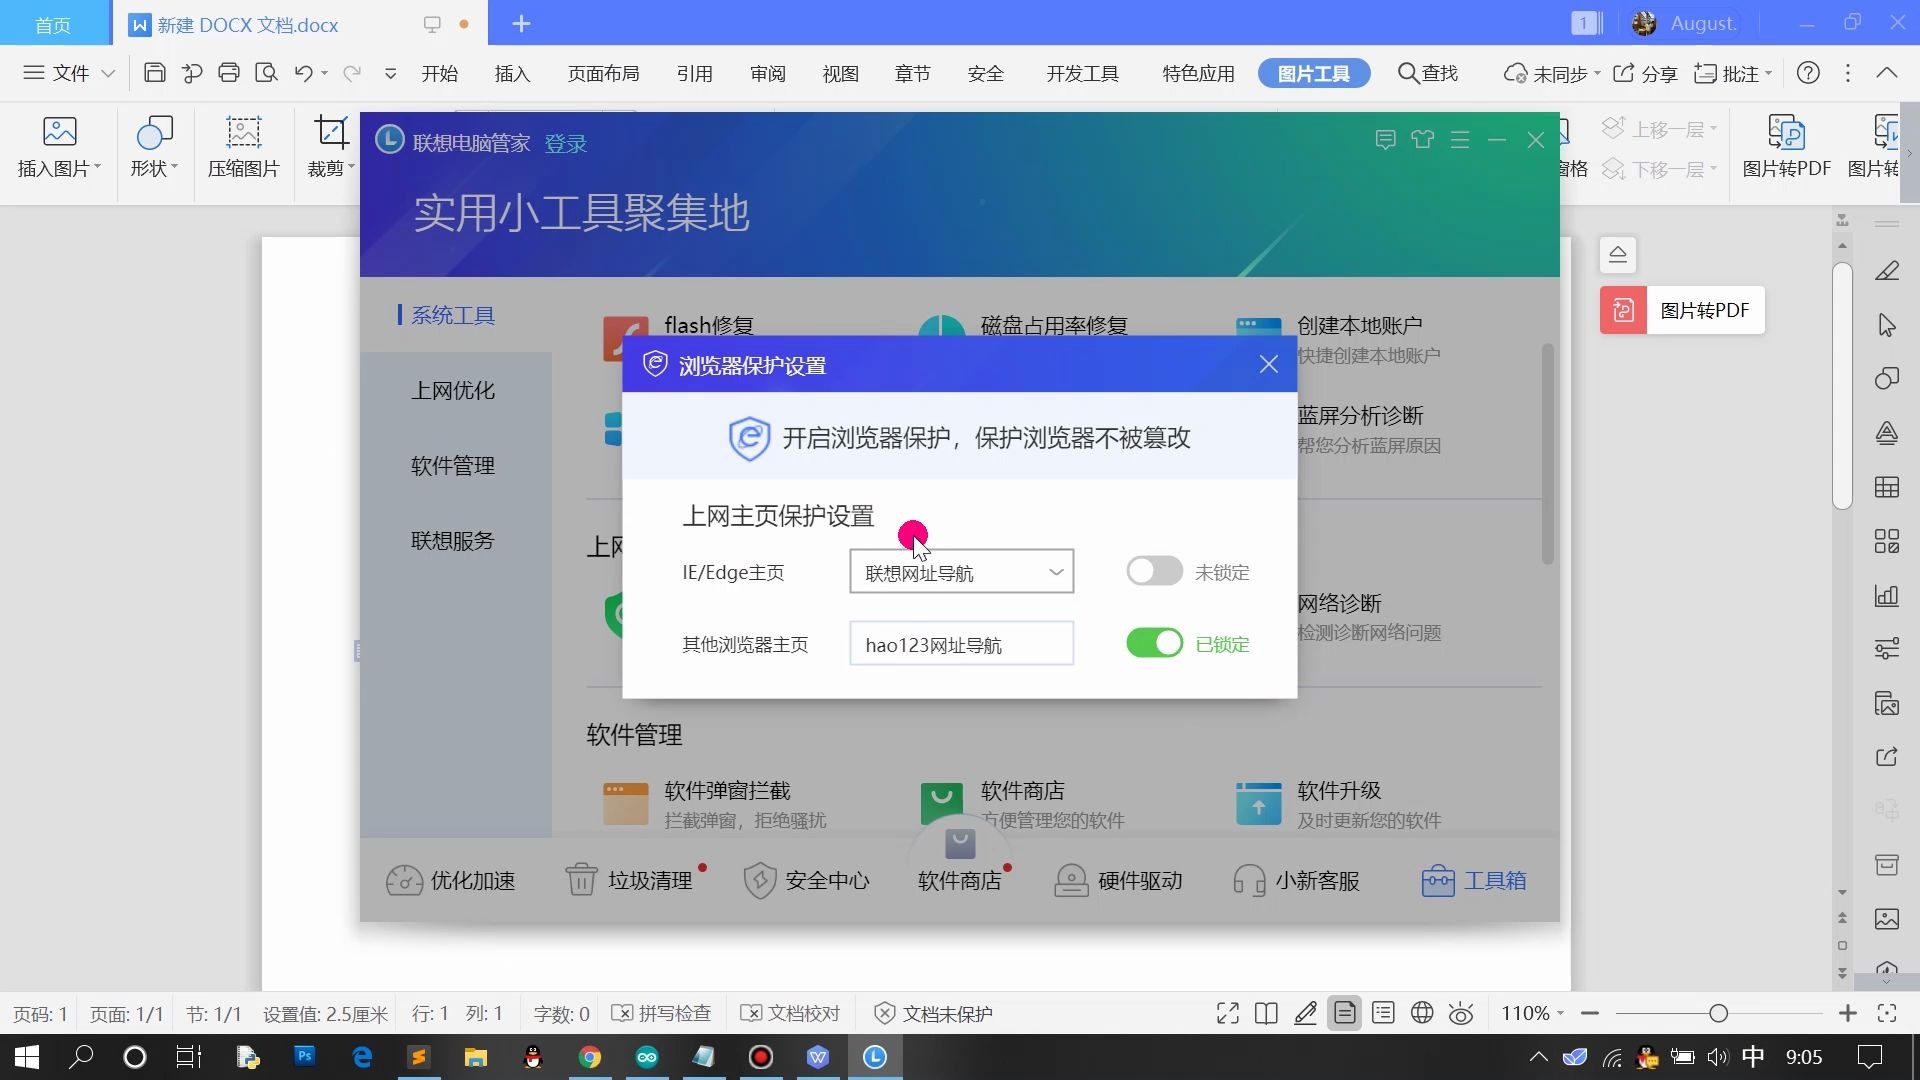
Task: Open 软件弹窗拦截 tool
Action: point(715,804)
